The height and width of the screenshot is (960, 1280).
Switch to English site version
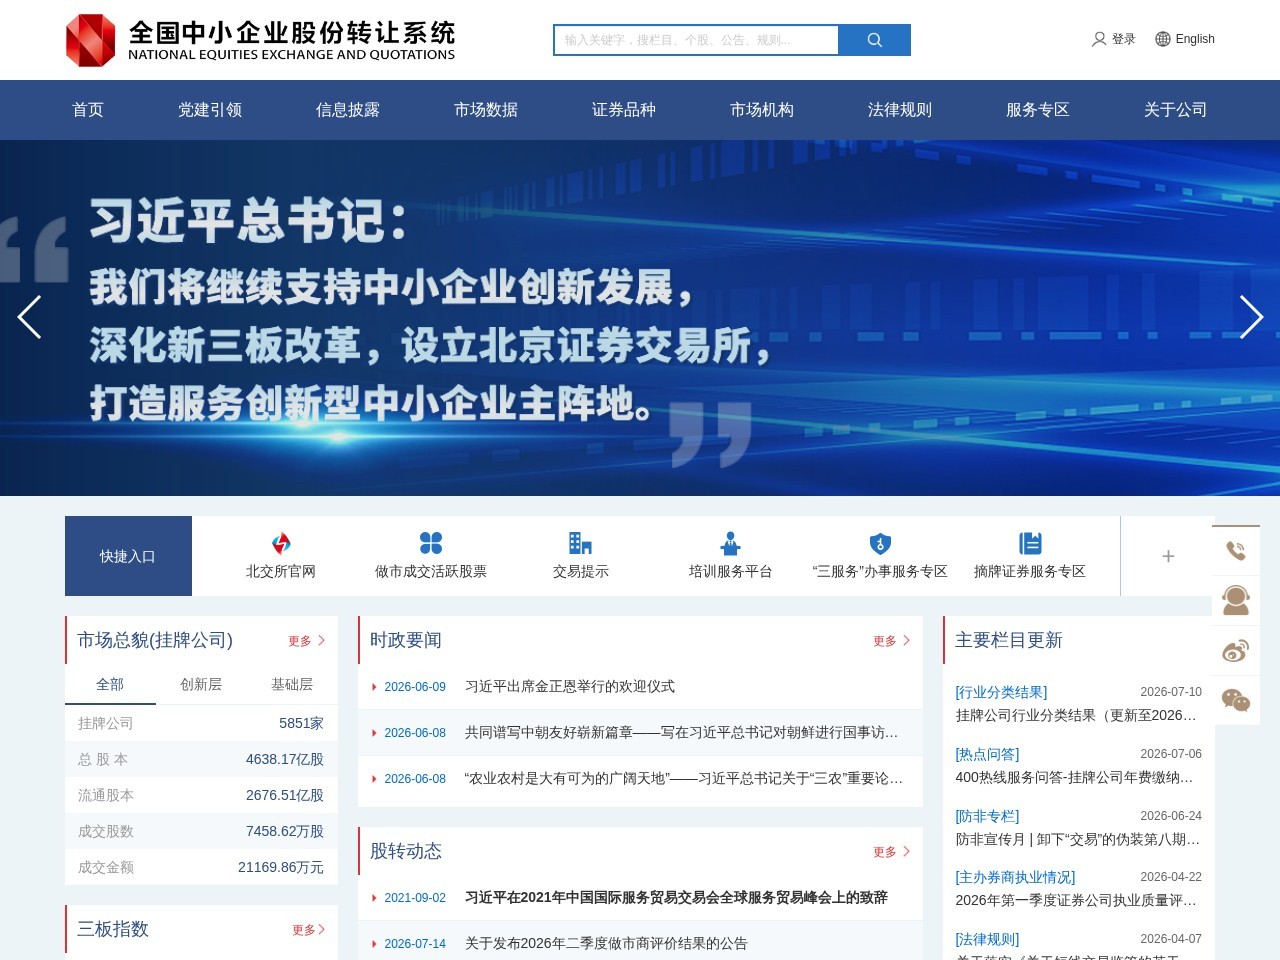coord(1195,39)
